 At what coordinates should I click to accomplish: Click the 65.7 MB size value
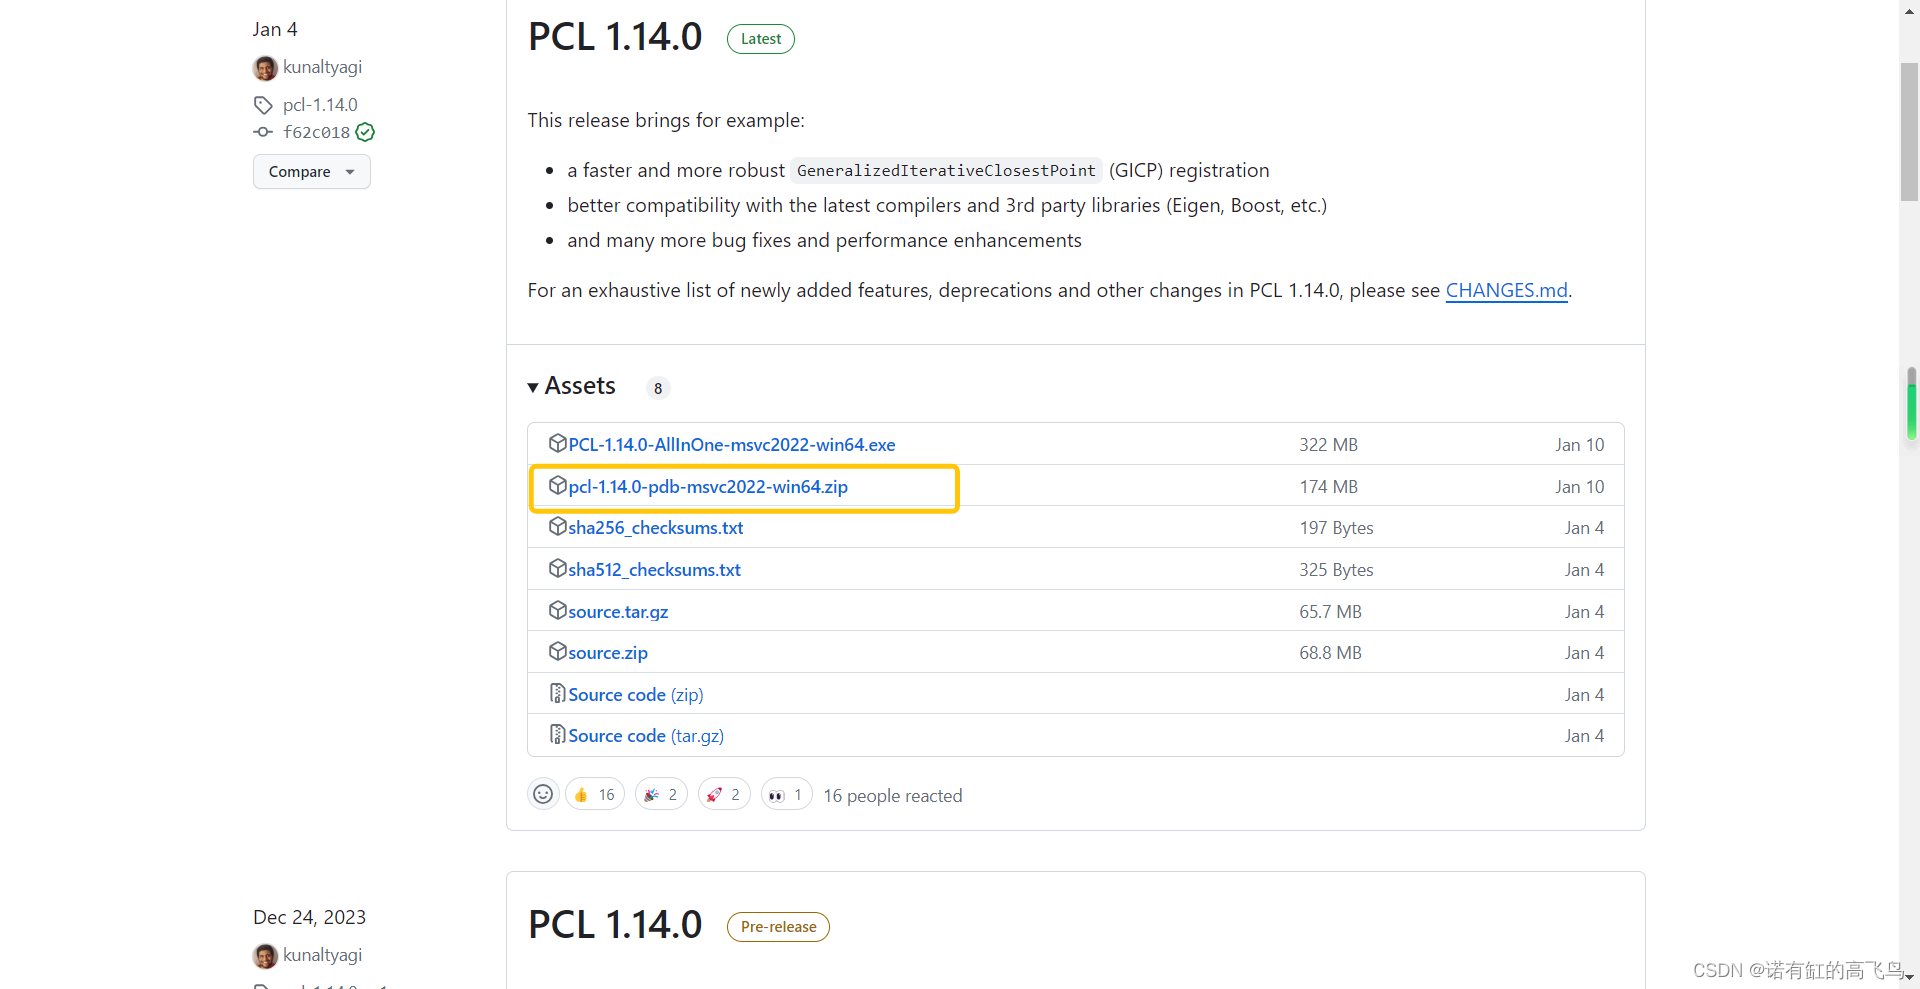pyautogui.click(x=1330, y=612)
